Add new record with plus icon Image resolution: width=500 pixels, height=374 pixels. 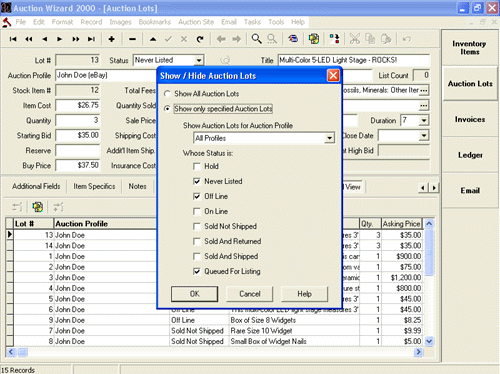[112, 39]
